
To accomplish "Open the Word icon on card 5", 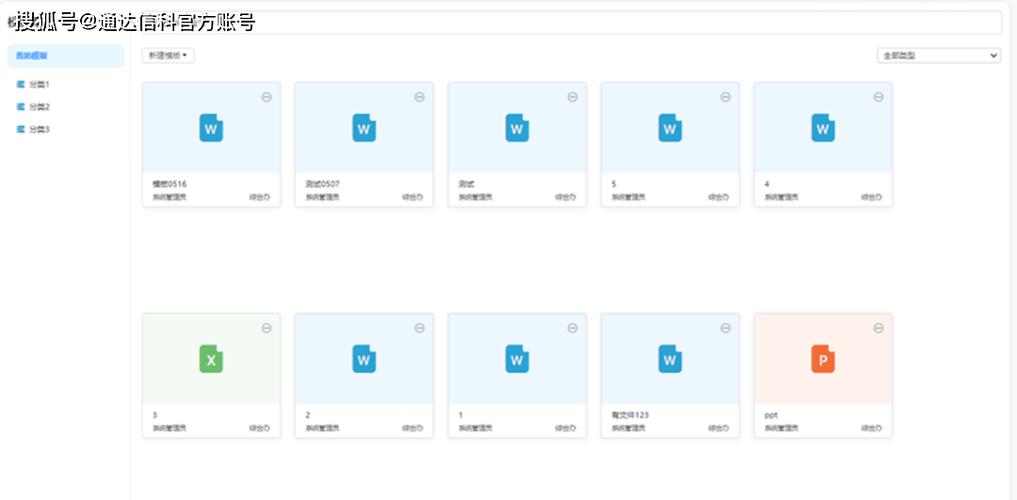I will [670, 128].
